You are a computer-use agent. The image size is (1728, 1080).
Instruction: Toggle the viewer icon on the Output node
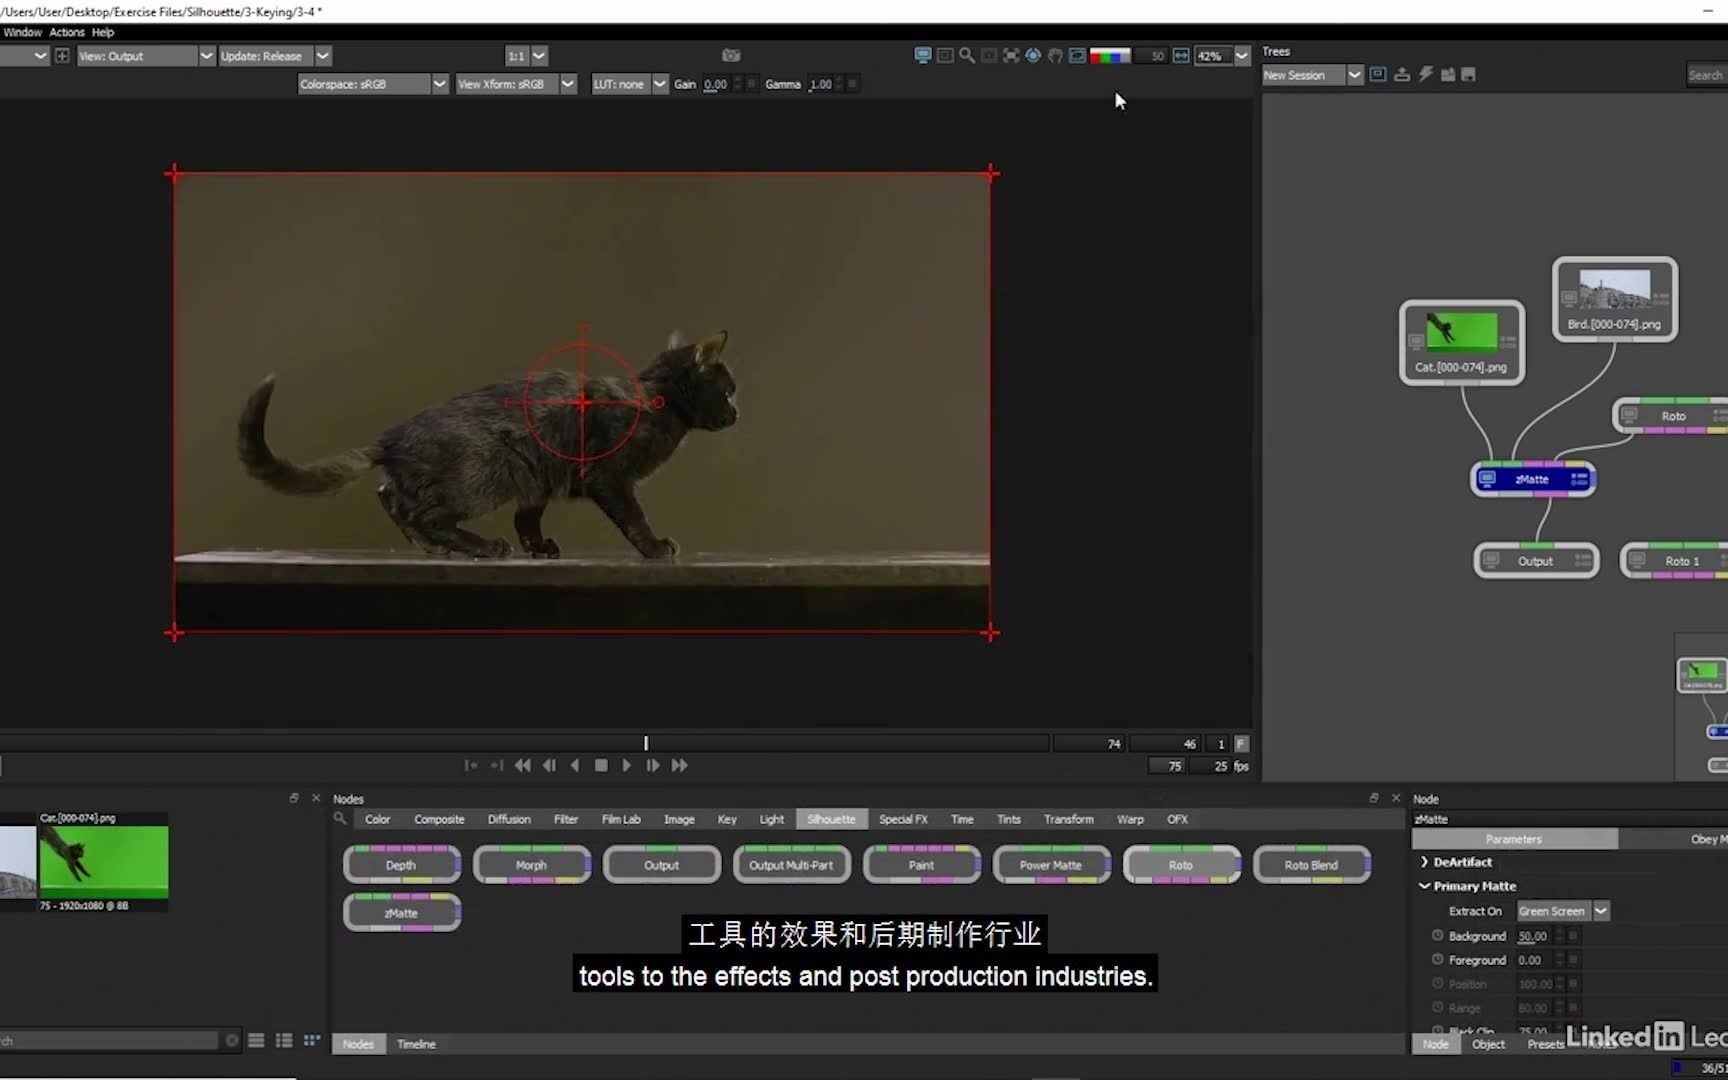point(1491,560)
